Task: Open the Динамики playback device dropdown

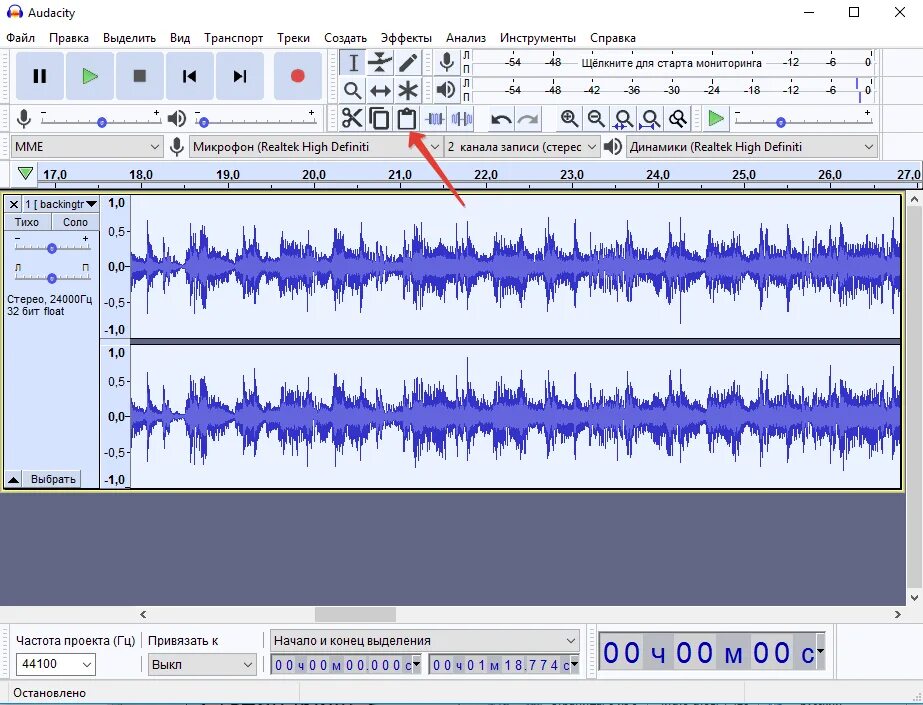Action: click(x=752, y=147)
